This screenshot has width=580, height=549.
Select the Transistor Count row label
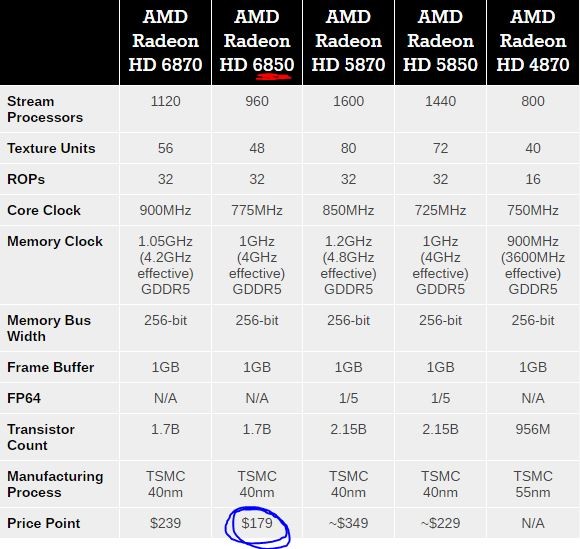click(x=41, y=437)
